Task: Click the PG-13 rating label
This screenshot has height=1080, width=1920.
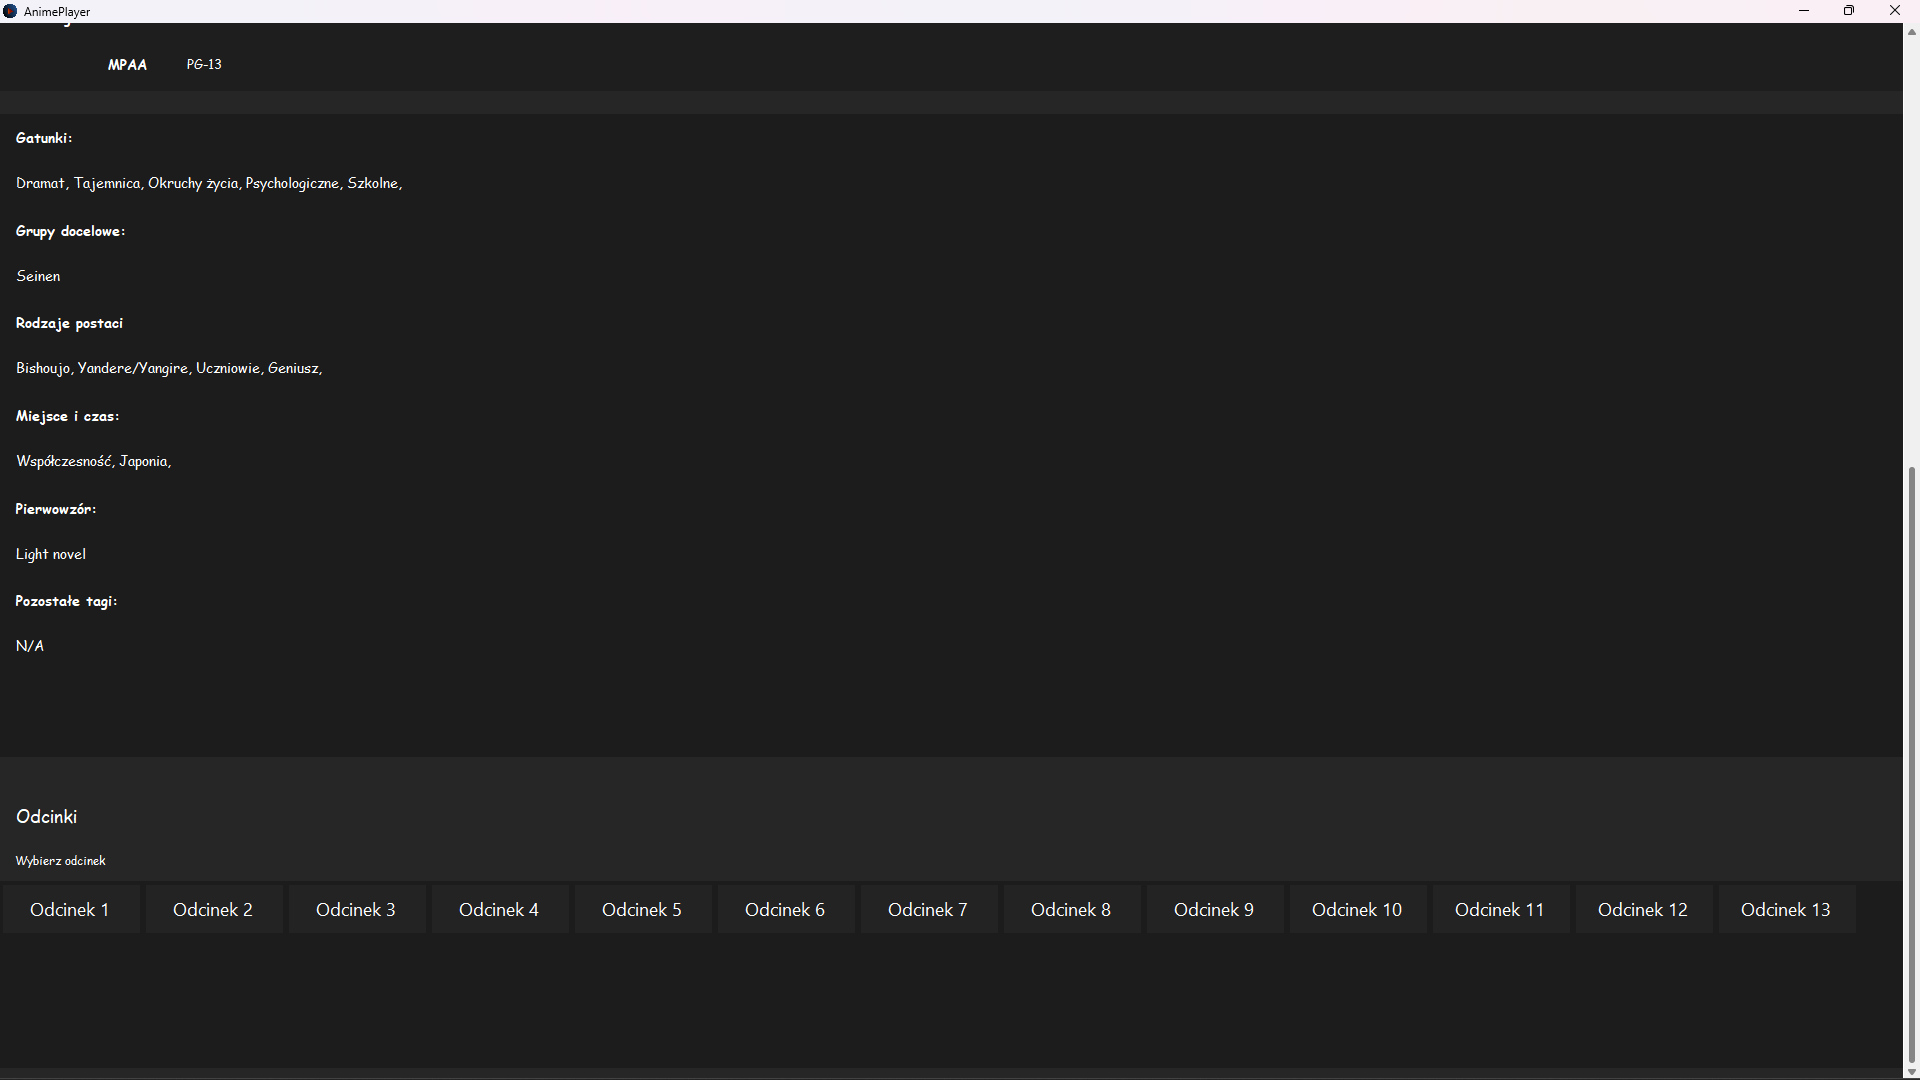Action: point(204,64)
